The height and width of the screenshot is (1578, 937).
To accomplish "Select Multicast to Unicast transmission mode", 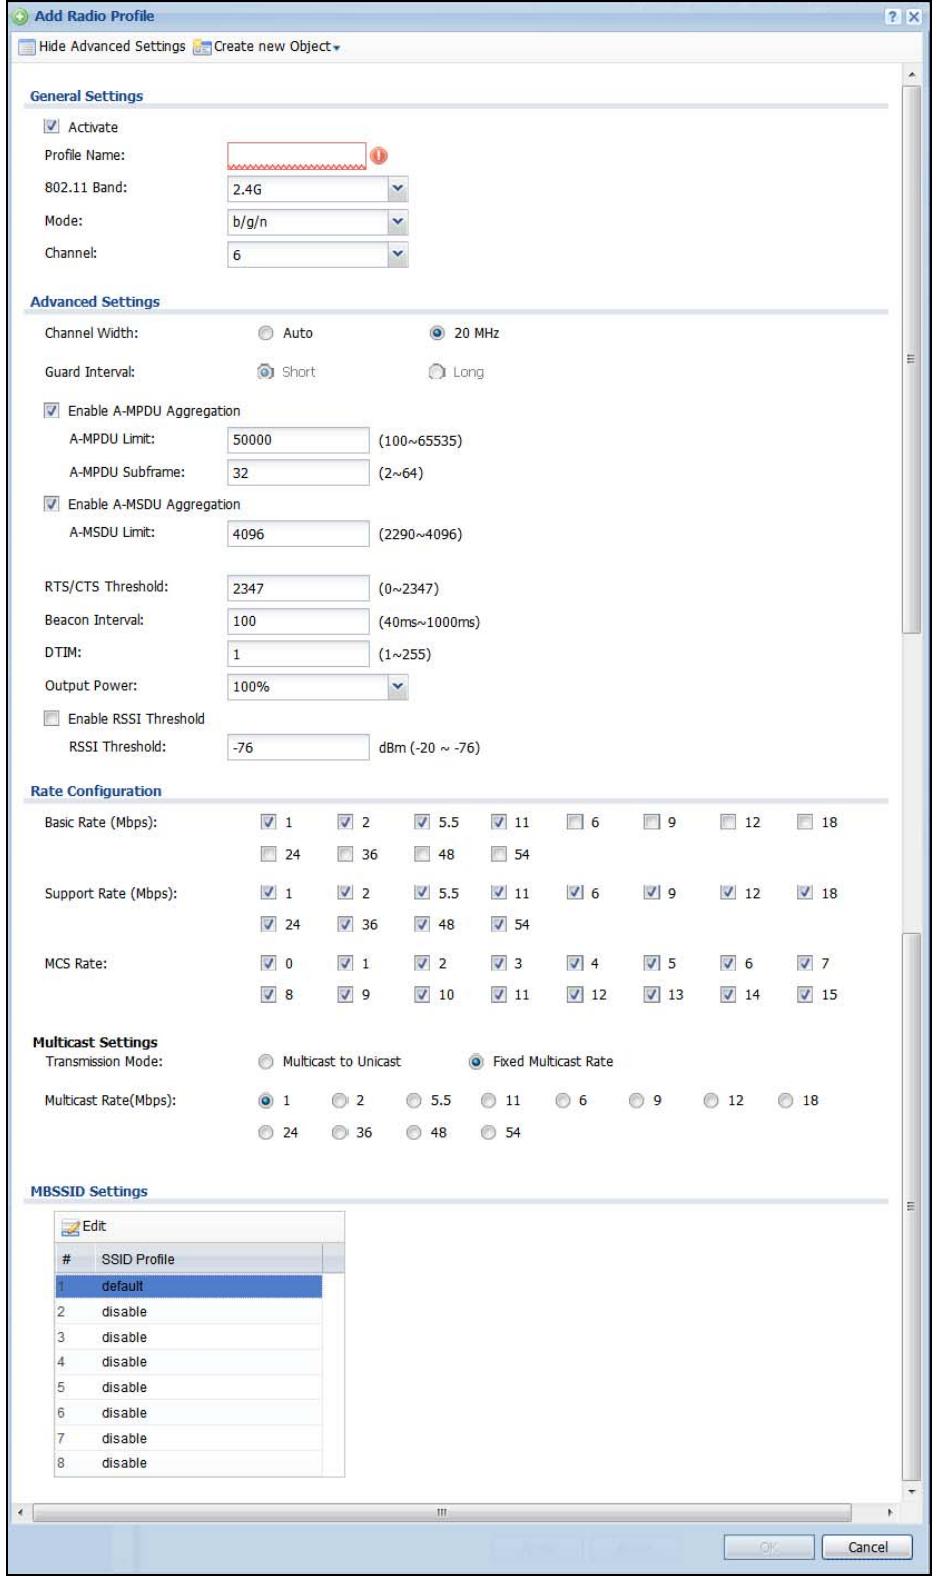I will click(266, 1062).
